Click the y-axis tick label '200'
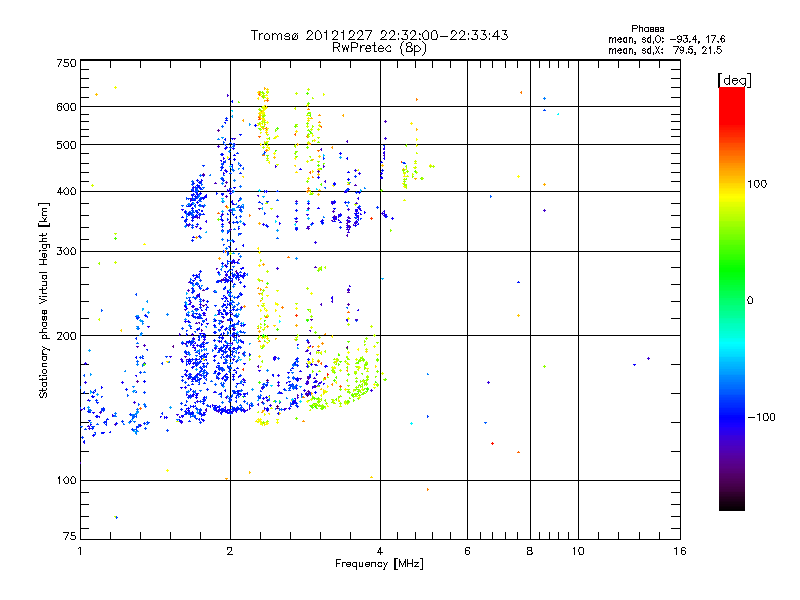 point(66,336)
